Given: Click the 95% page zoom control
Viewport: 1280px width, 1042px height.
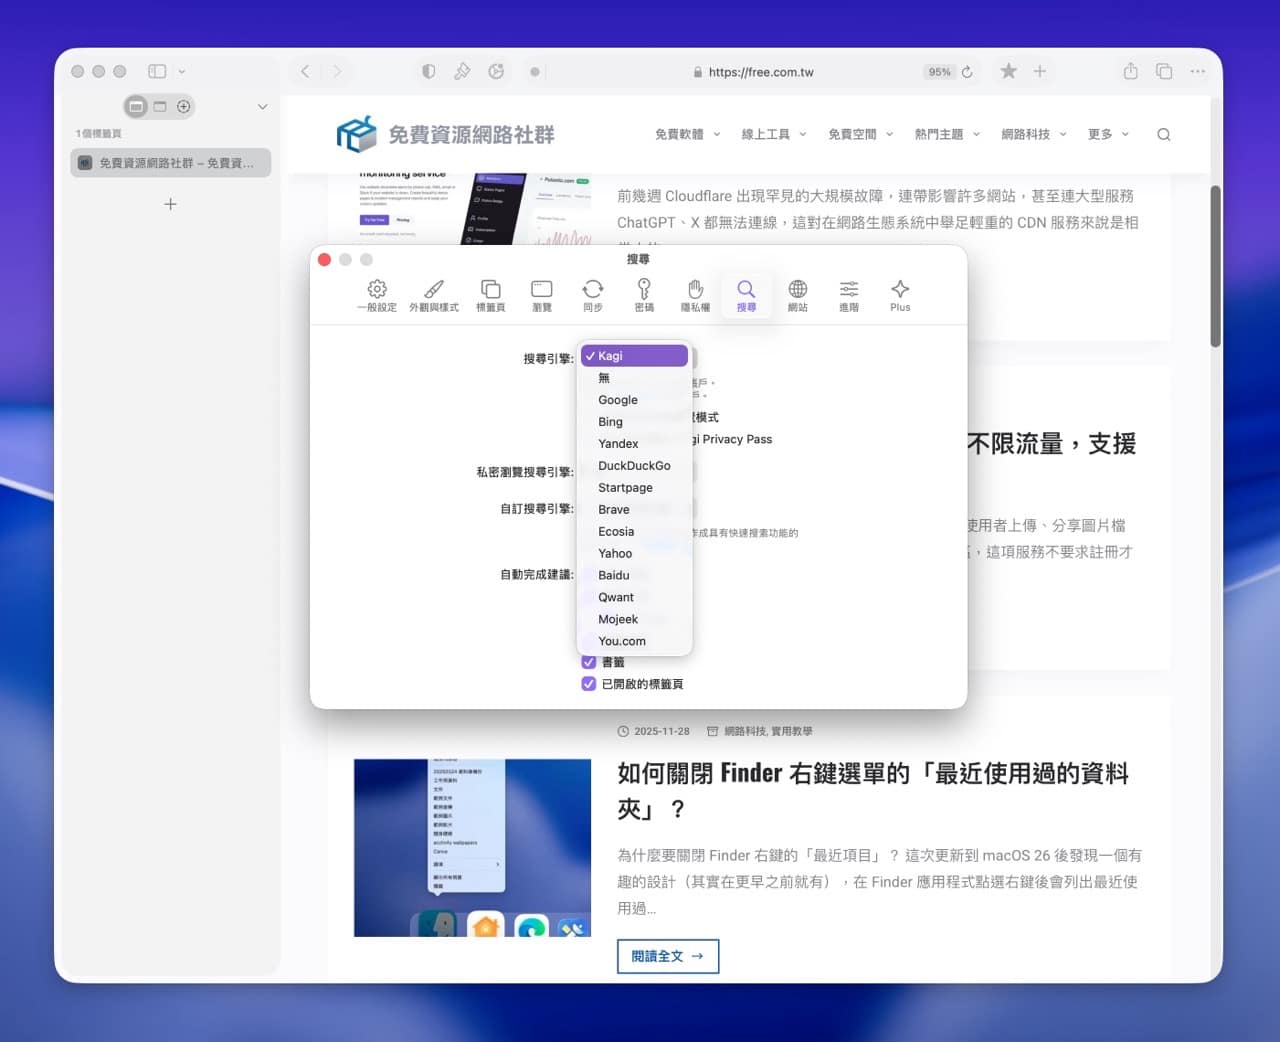Looking at the screenshot, I should 938,71.
